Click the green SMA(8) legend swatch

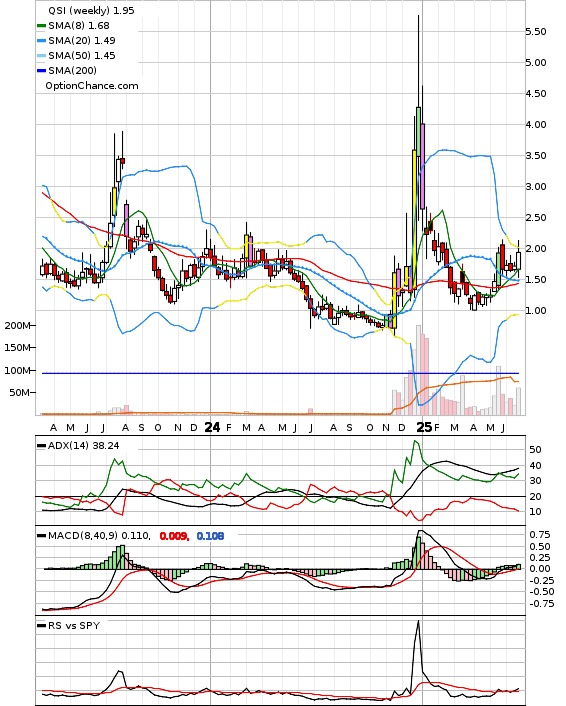pos(41,26)
